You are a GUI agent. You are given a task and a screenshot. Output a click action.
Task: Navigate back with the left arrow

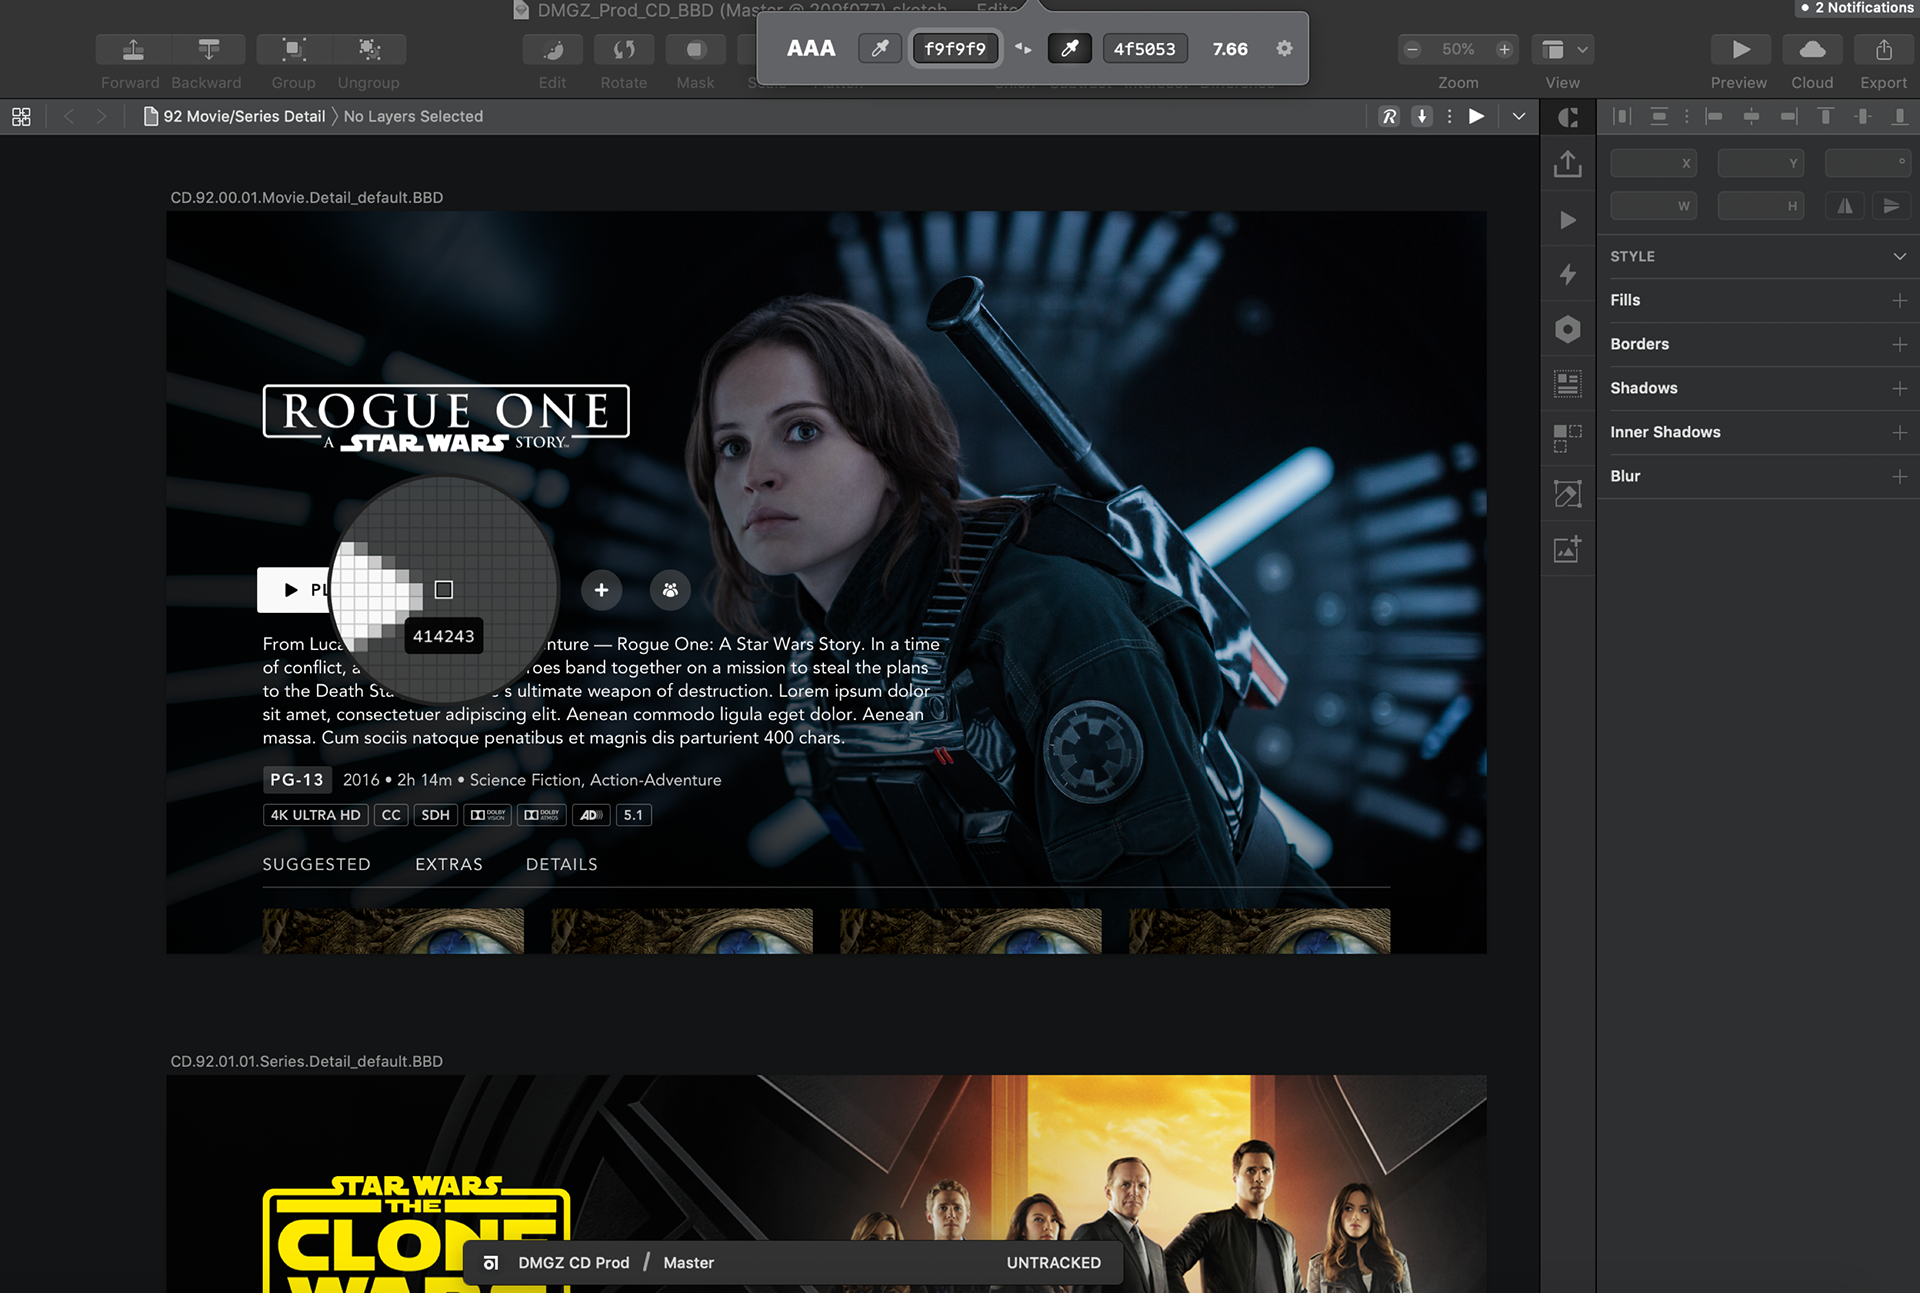(69, 117)
